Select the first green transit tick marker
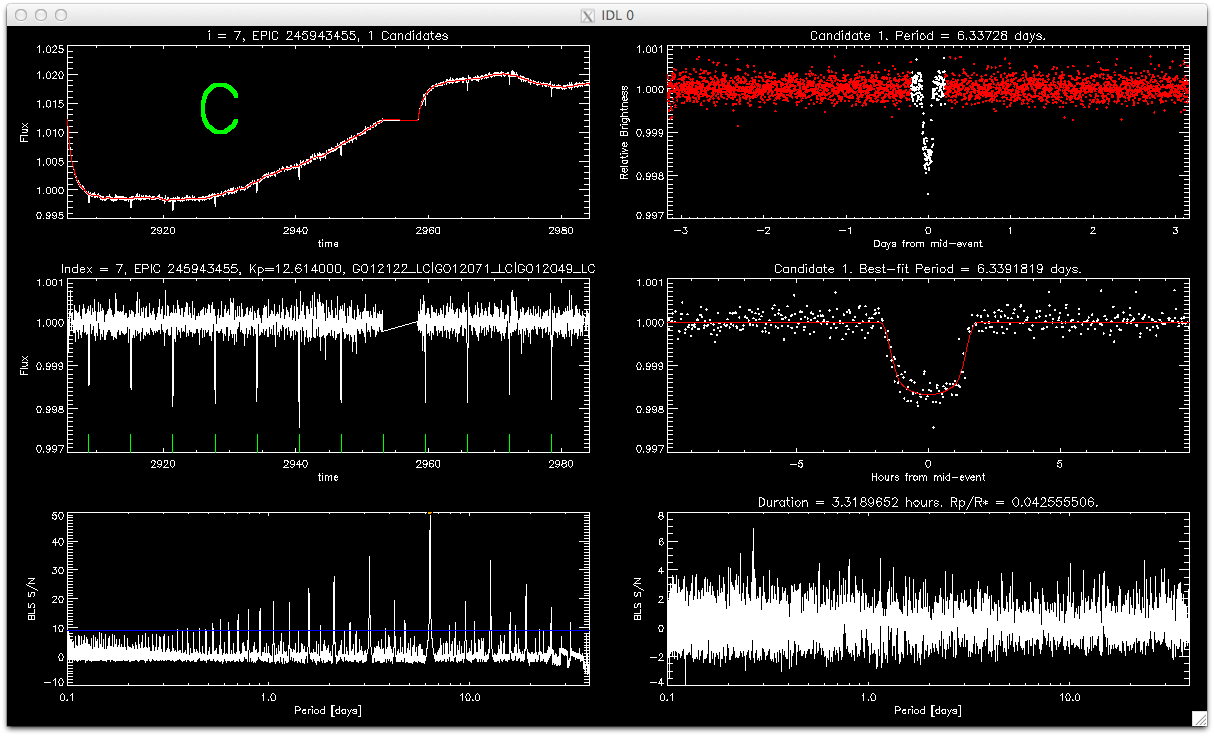Screen dimensions: 1214x736 coord(89,442)
